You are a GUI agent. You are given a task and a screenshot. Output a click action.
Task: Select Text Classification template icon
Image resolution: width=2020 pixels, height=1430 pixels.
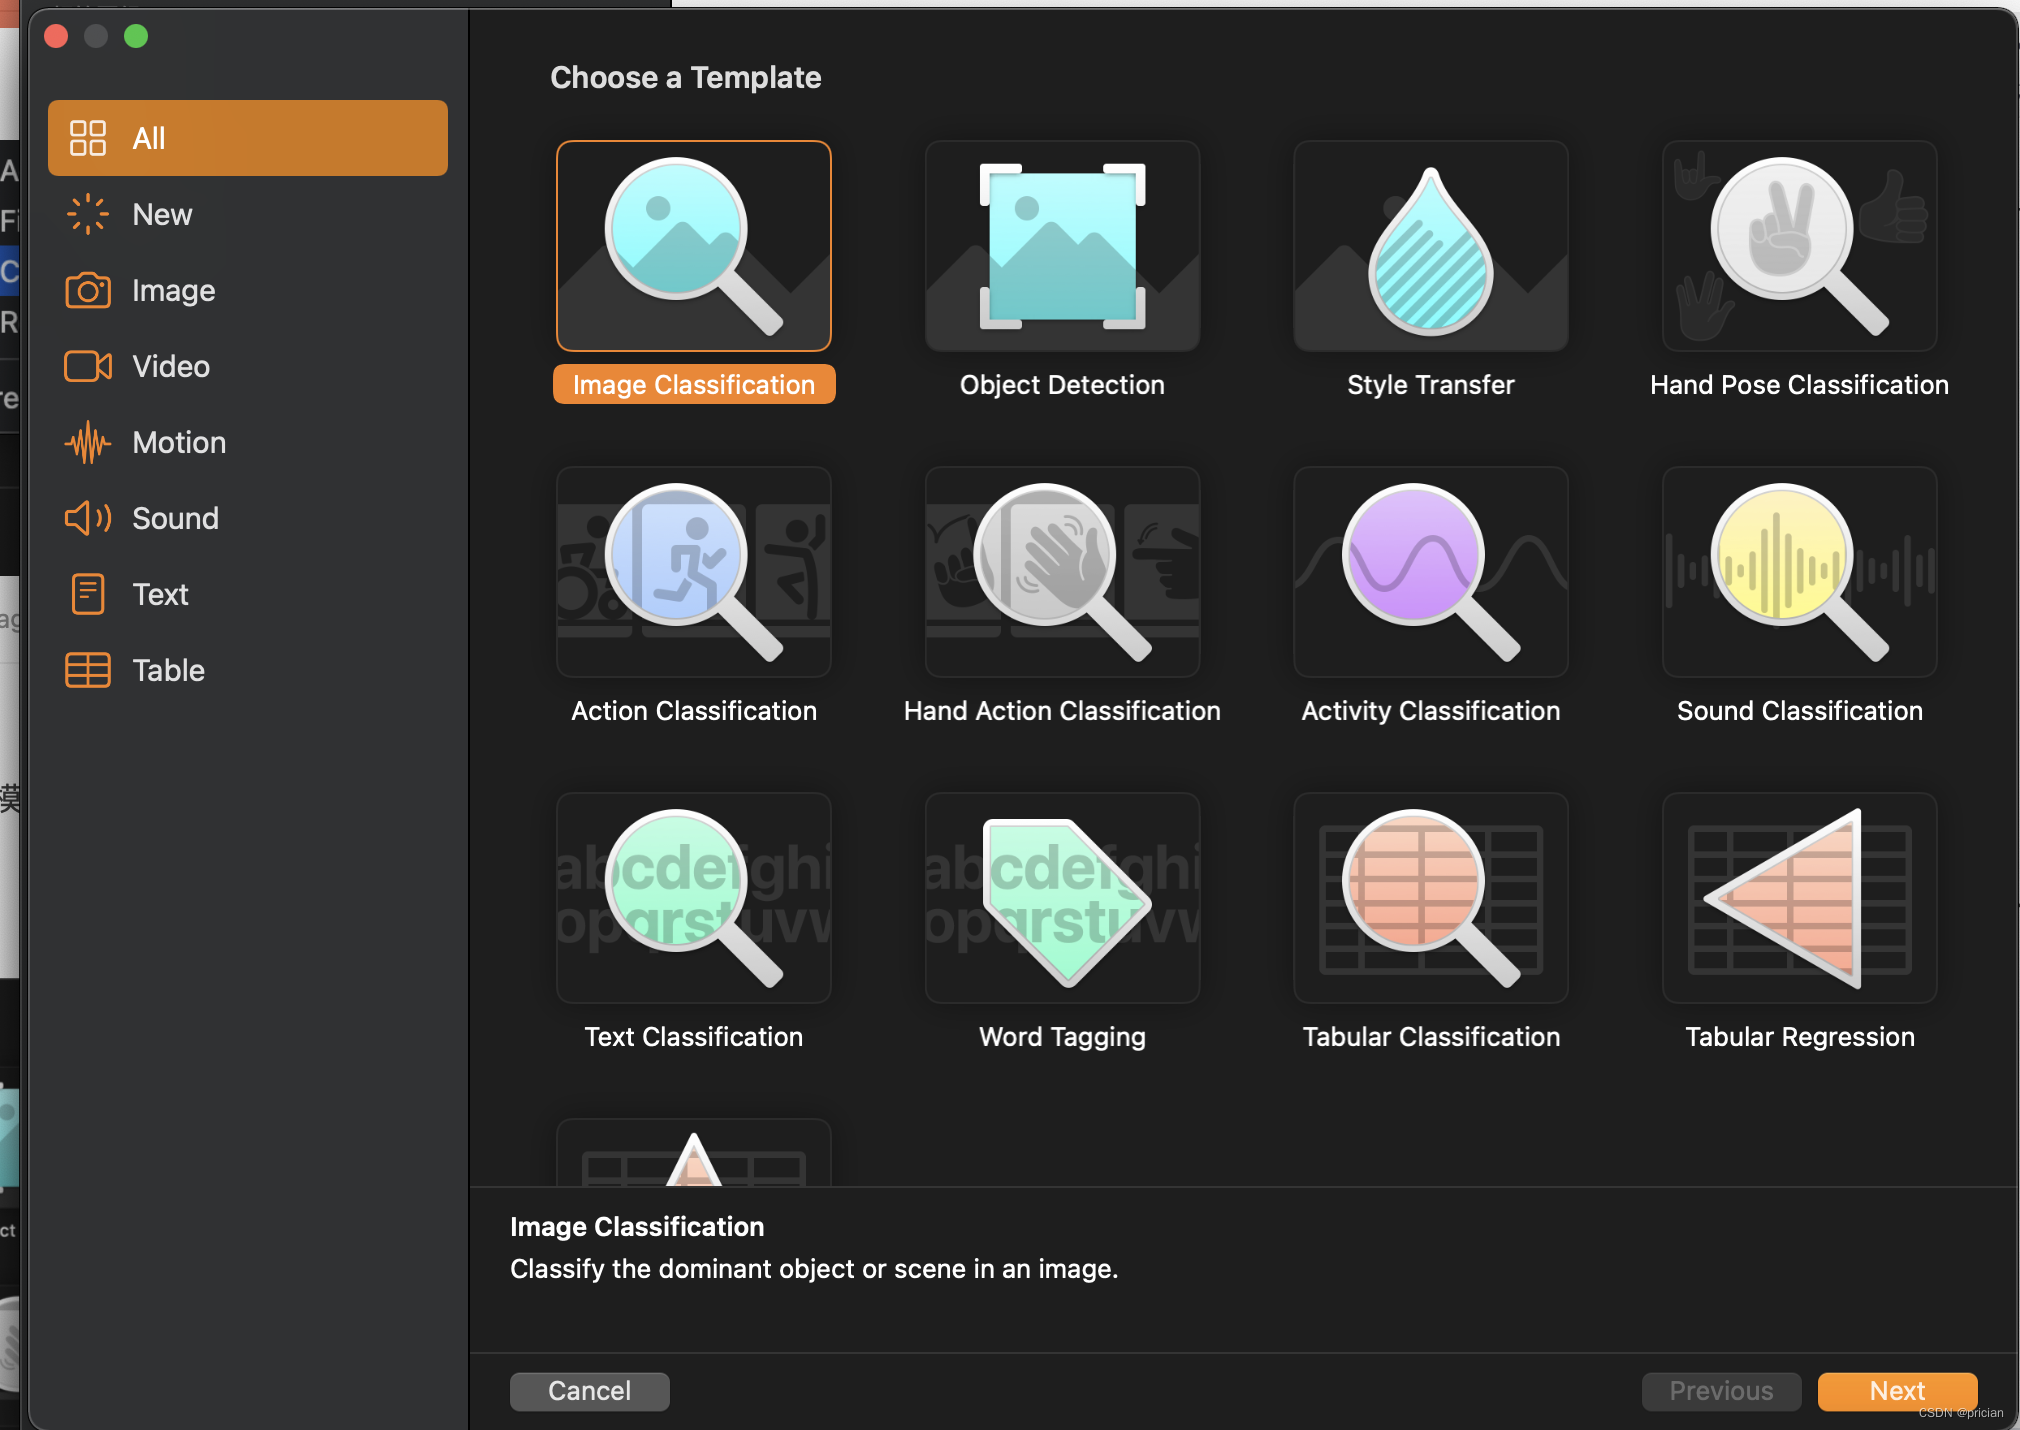[693, 898]
